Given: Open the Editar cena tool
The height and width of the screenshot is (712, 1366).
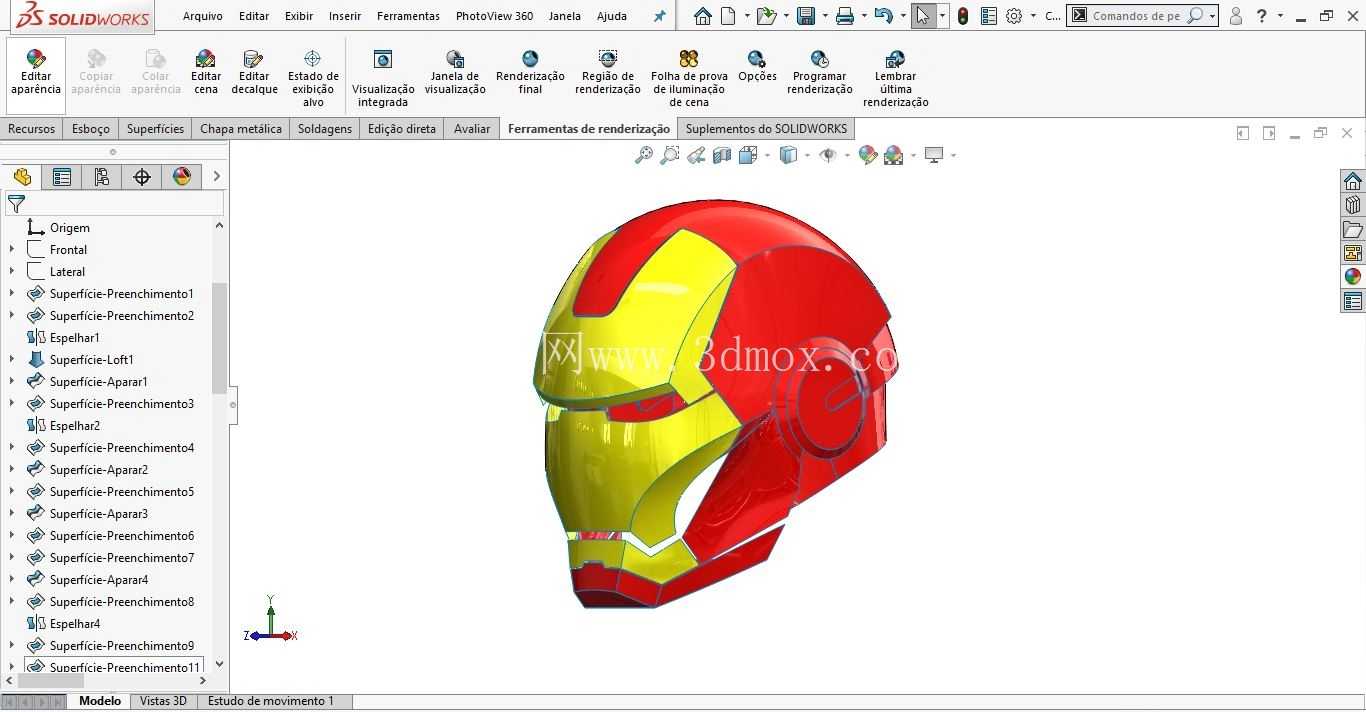Looking at the screenshot, I should point(206,73).
